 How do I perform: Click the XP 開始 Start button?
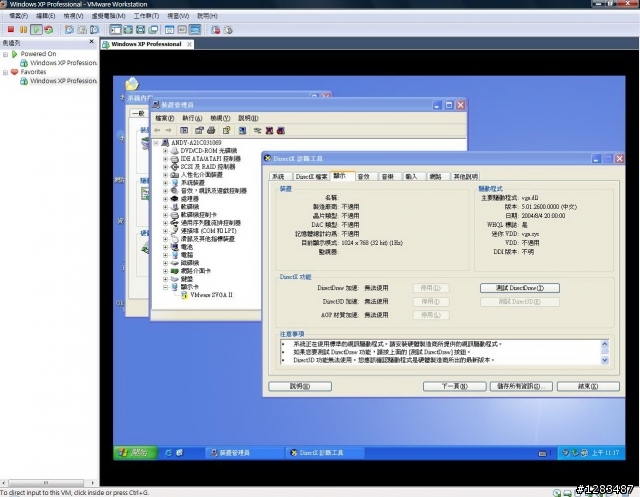click(x=135, y=453)
